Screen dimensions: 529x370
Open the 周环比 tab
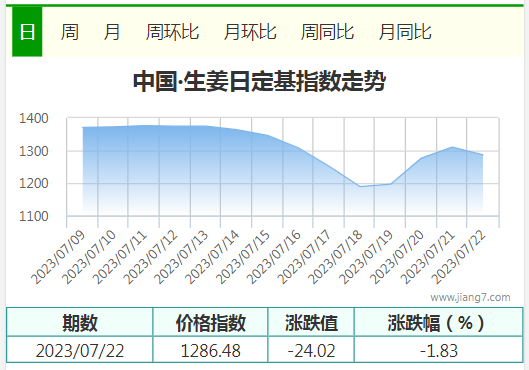click(172, 32)
